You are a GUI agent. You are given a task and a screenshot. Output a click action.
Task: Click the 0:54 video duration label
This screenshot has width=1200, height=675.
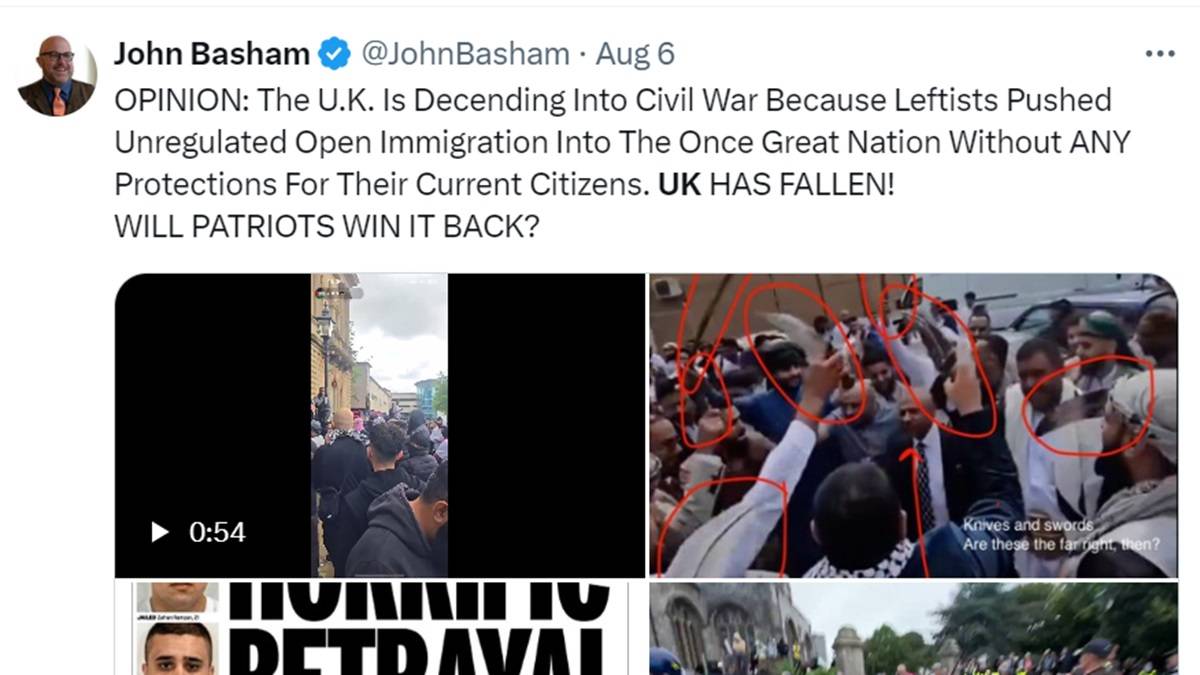[217, 533]
